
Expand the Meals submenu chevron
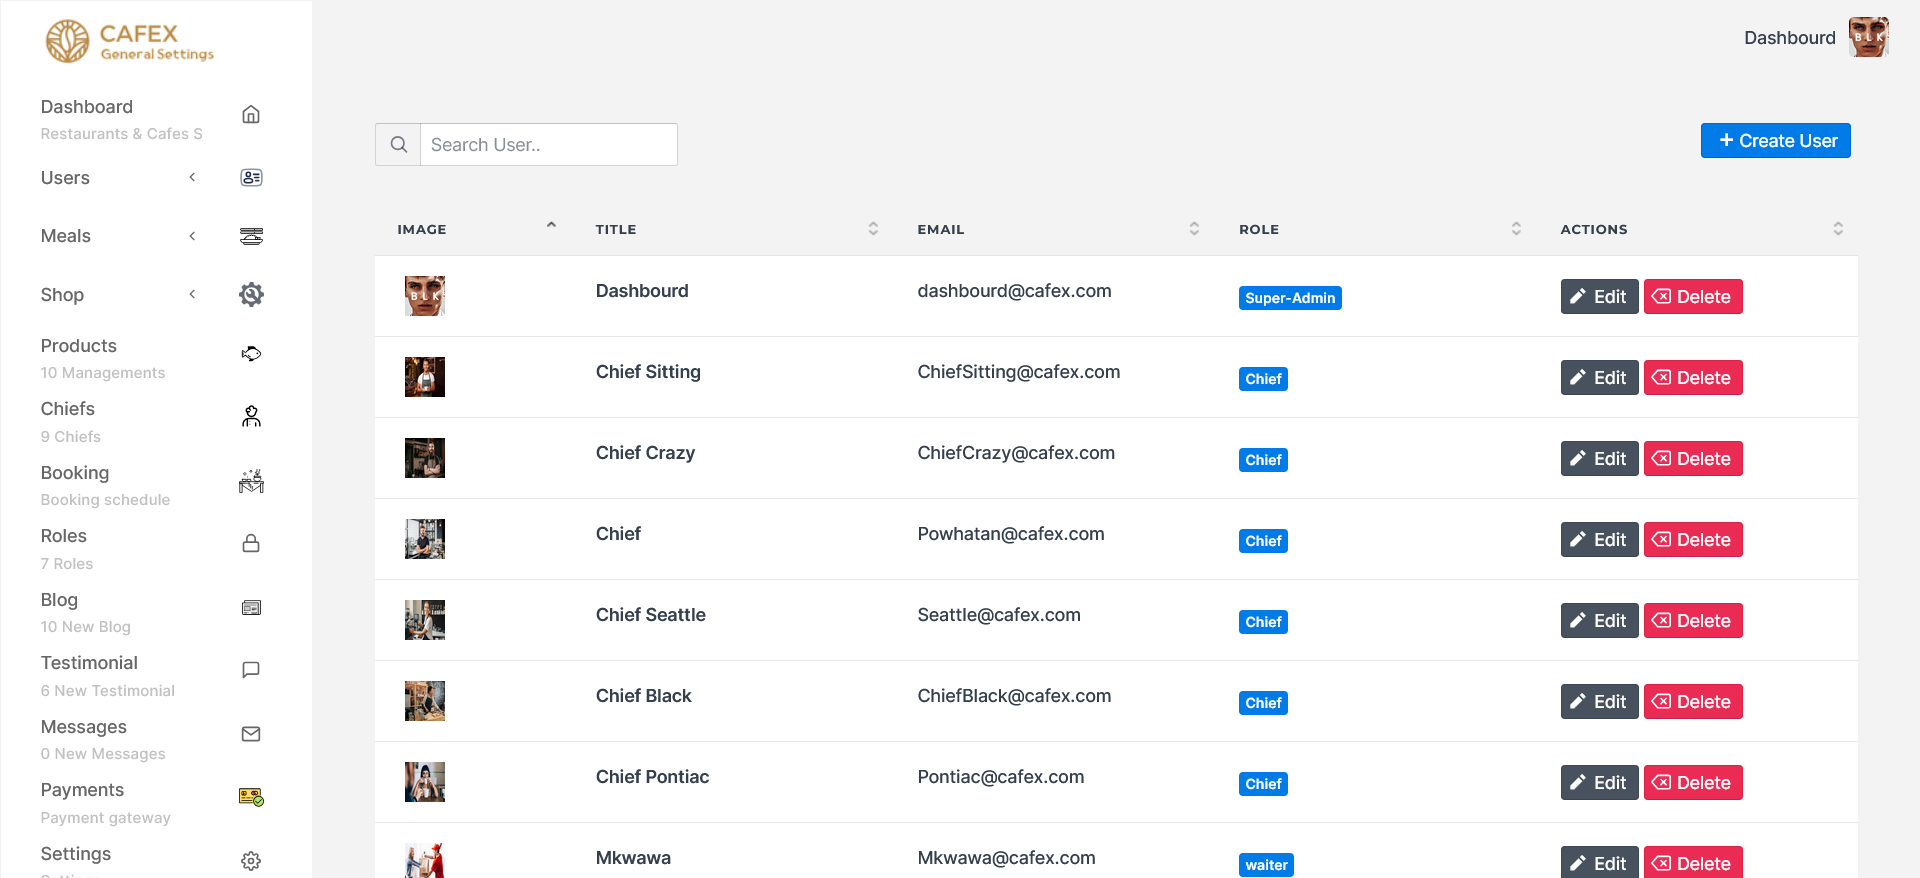(192, 236)
